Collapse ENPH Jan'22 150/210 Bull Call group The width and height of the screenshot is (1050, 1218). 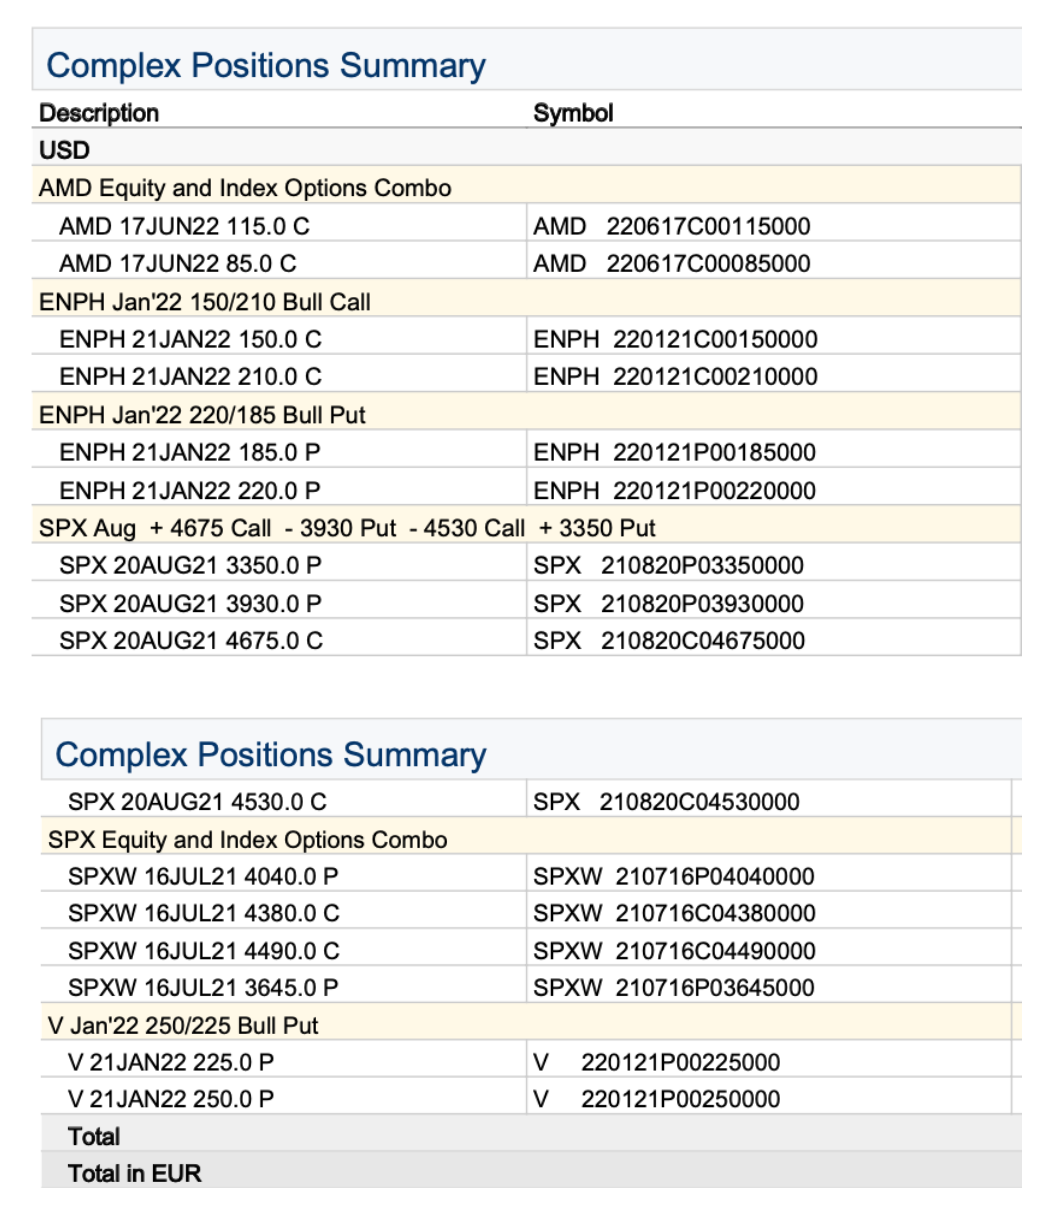[205, 302]
